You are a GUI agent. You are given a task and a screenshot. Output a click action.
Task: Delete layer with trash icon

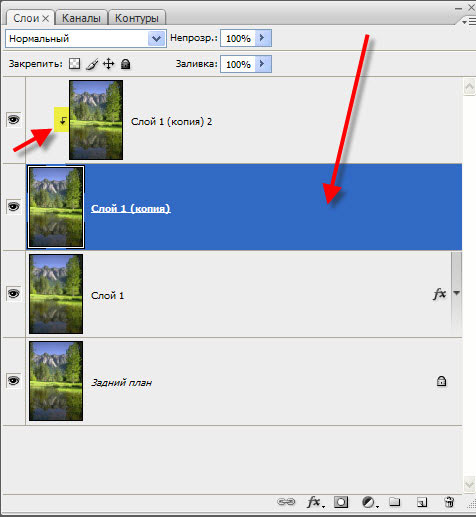tap(449, 502)
